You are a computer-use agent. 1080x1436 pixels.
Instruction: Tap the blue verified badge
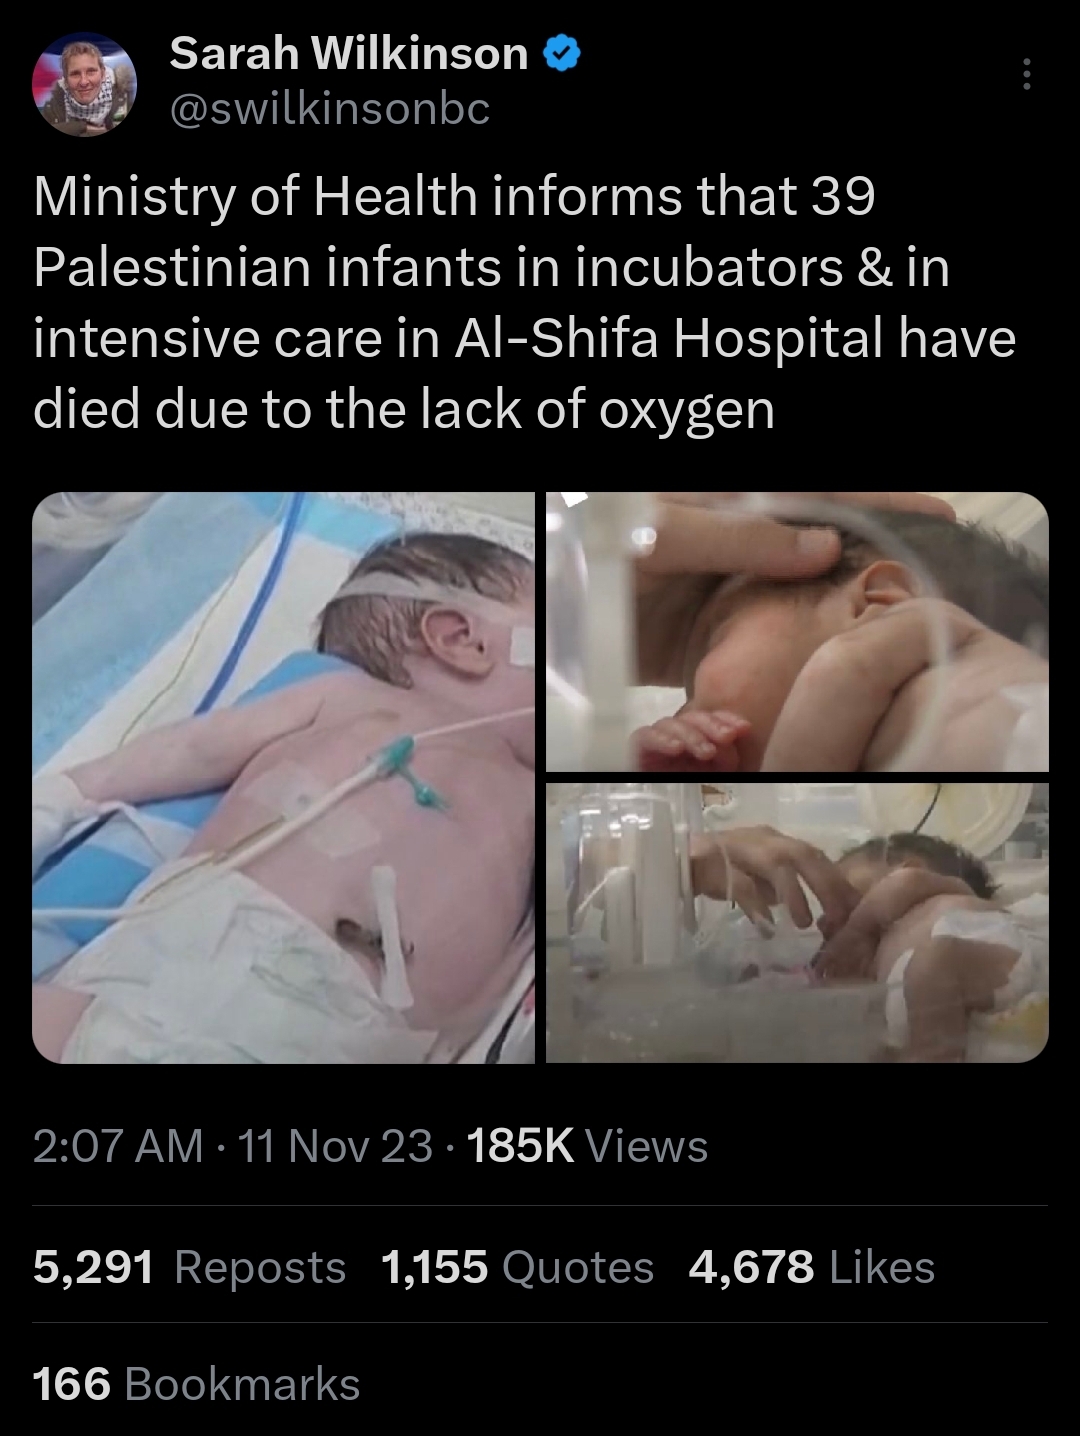[x=561, y=54]
